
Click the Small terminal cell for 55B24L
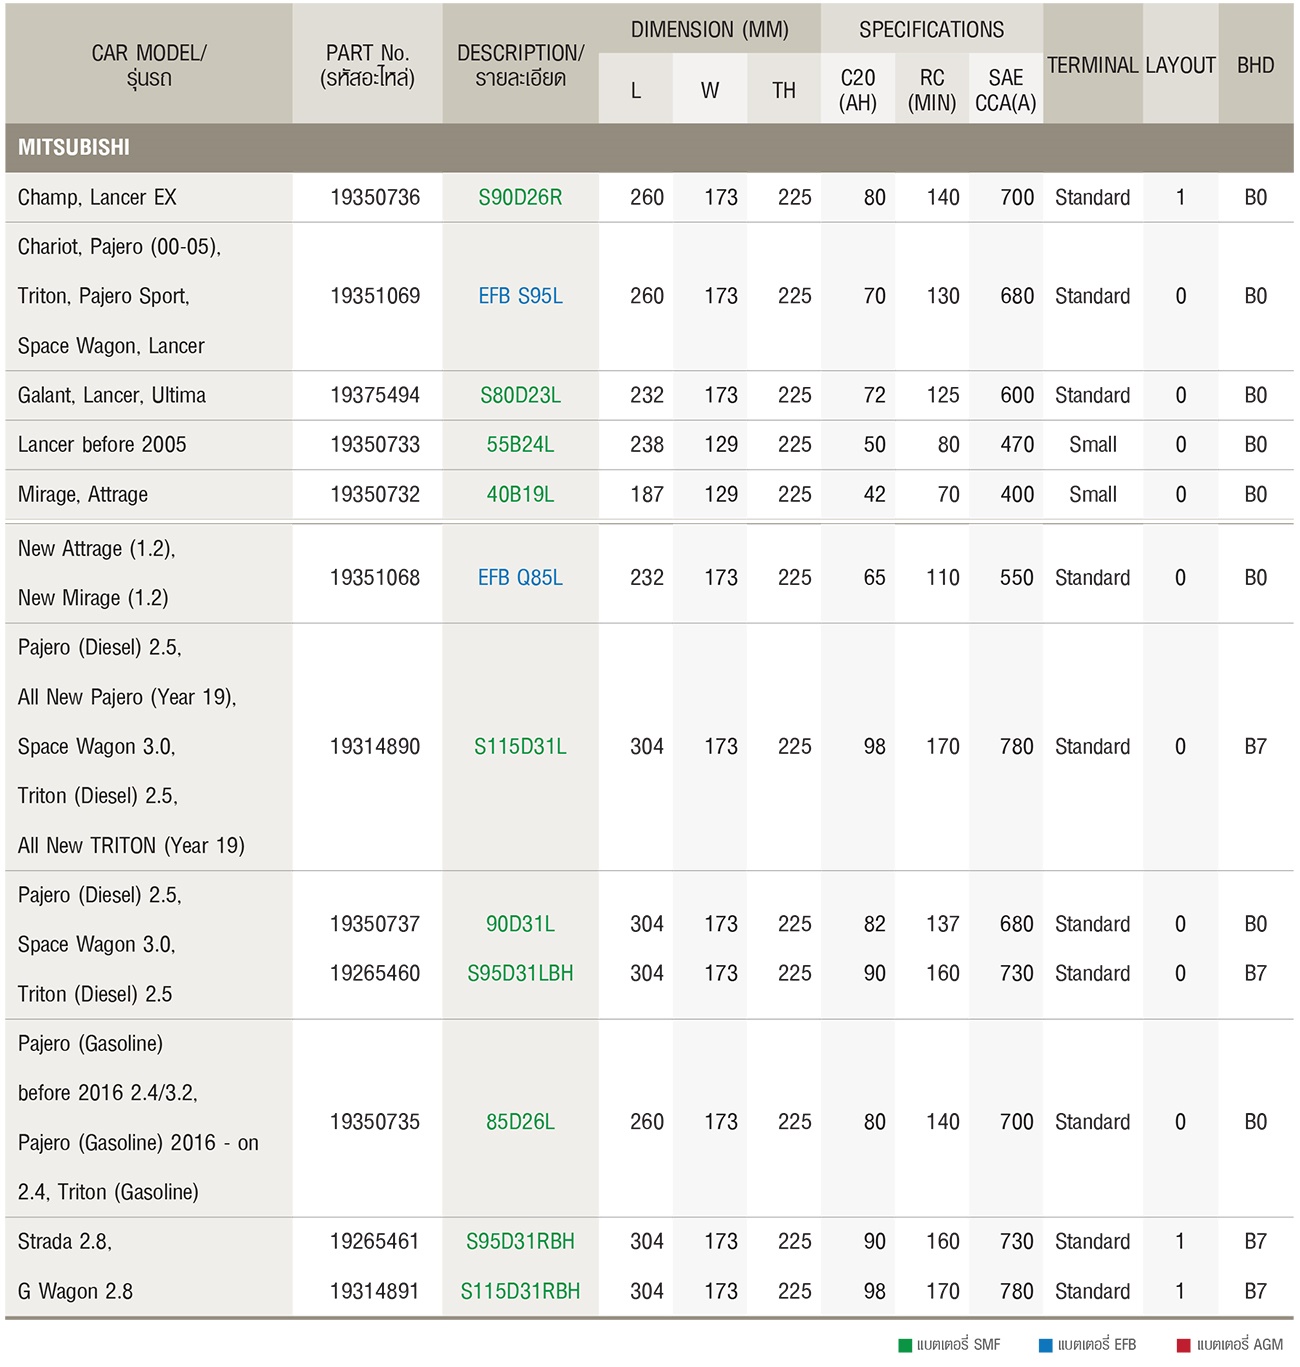pos(1093,444)
